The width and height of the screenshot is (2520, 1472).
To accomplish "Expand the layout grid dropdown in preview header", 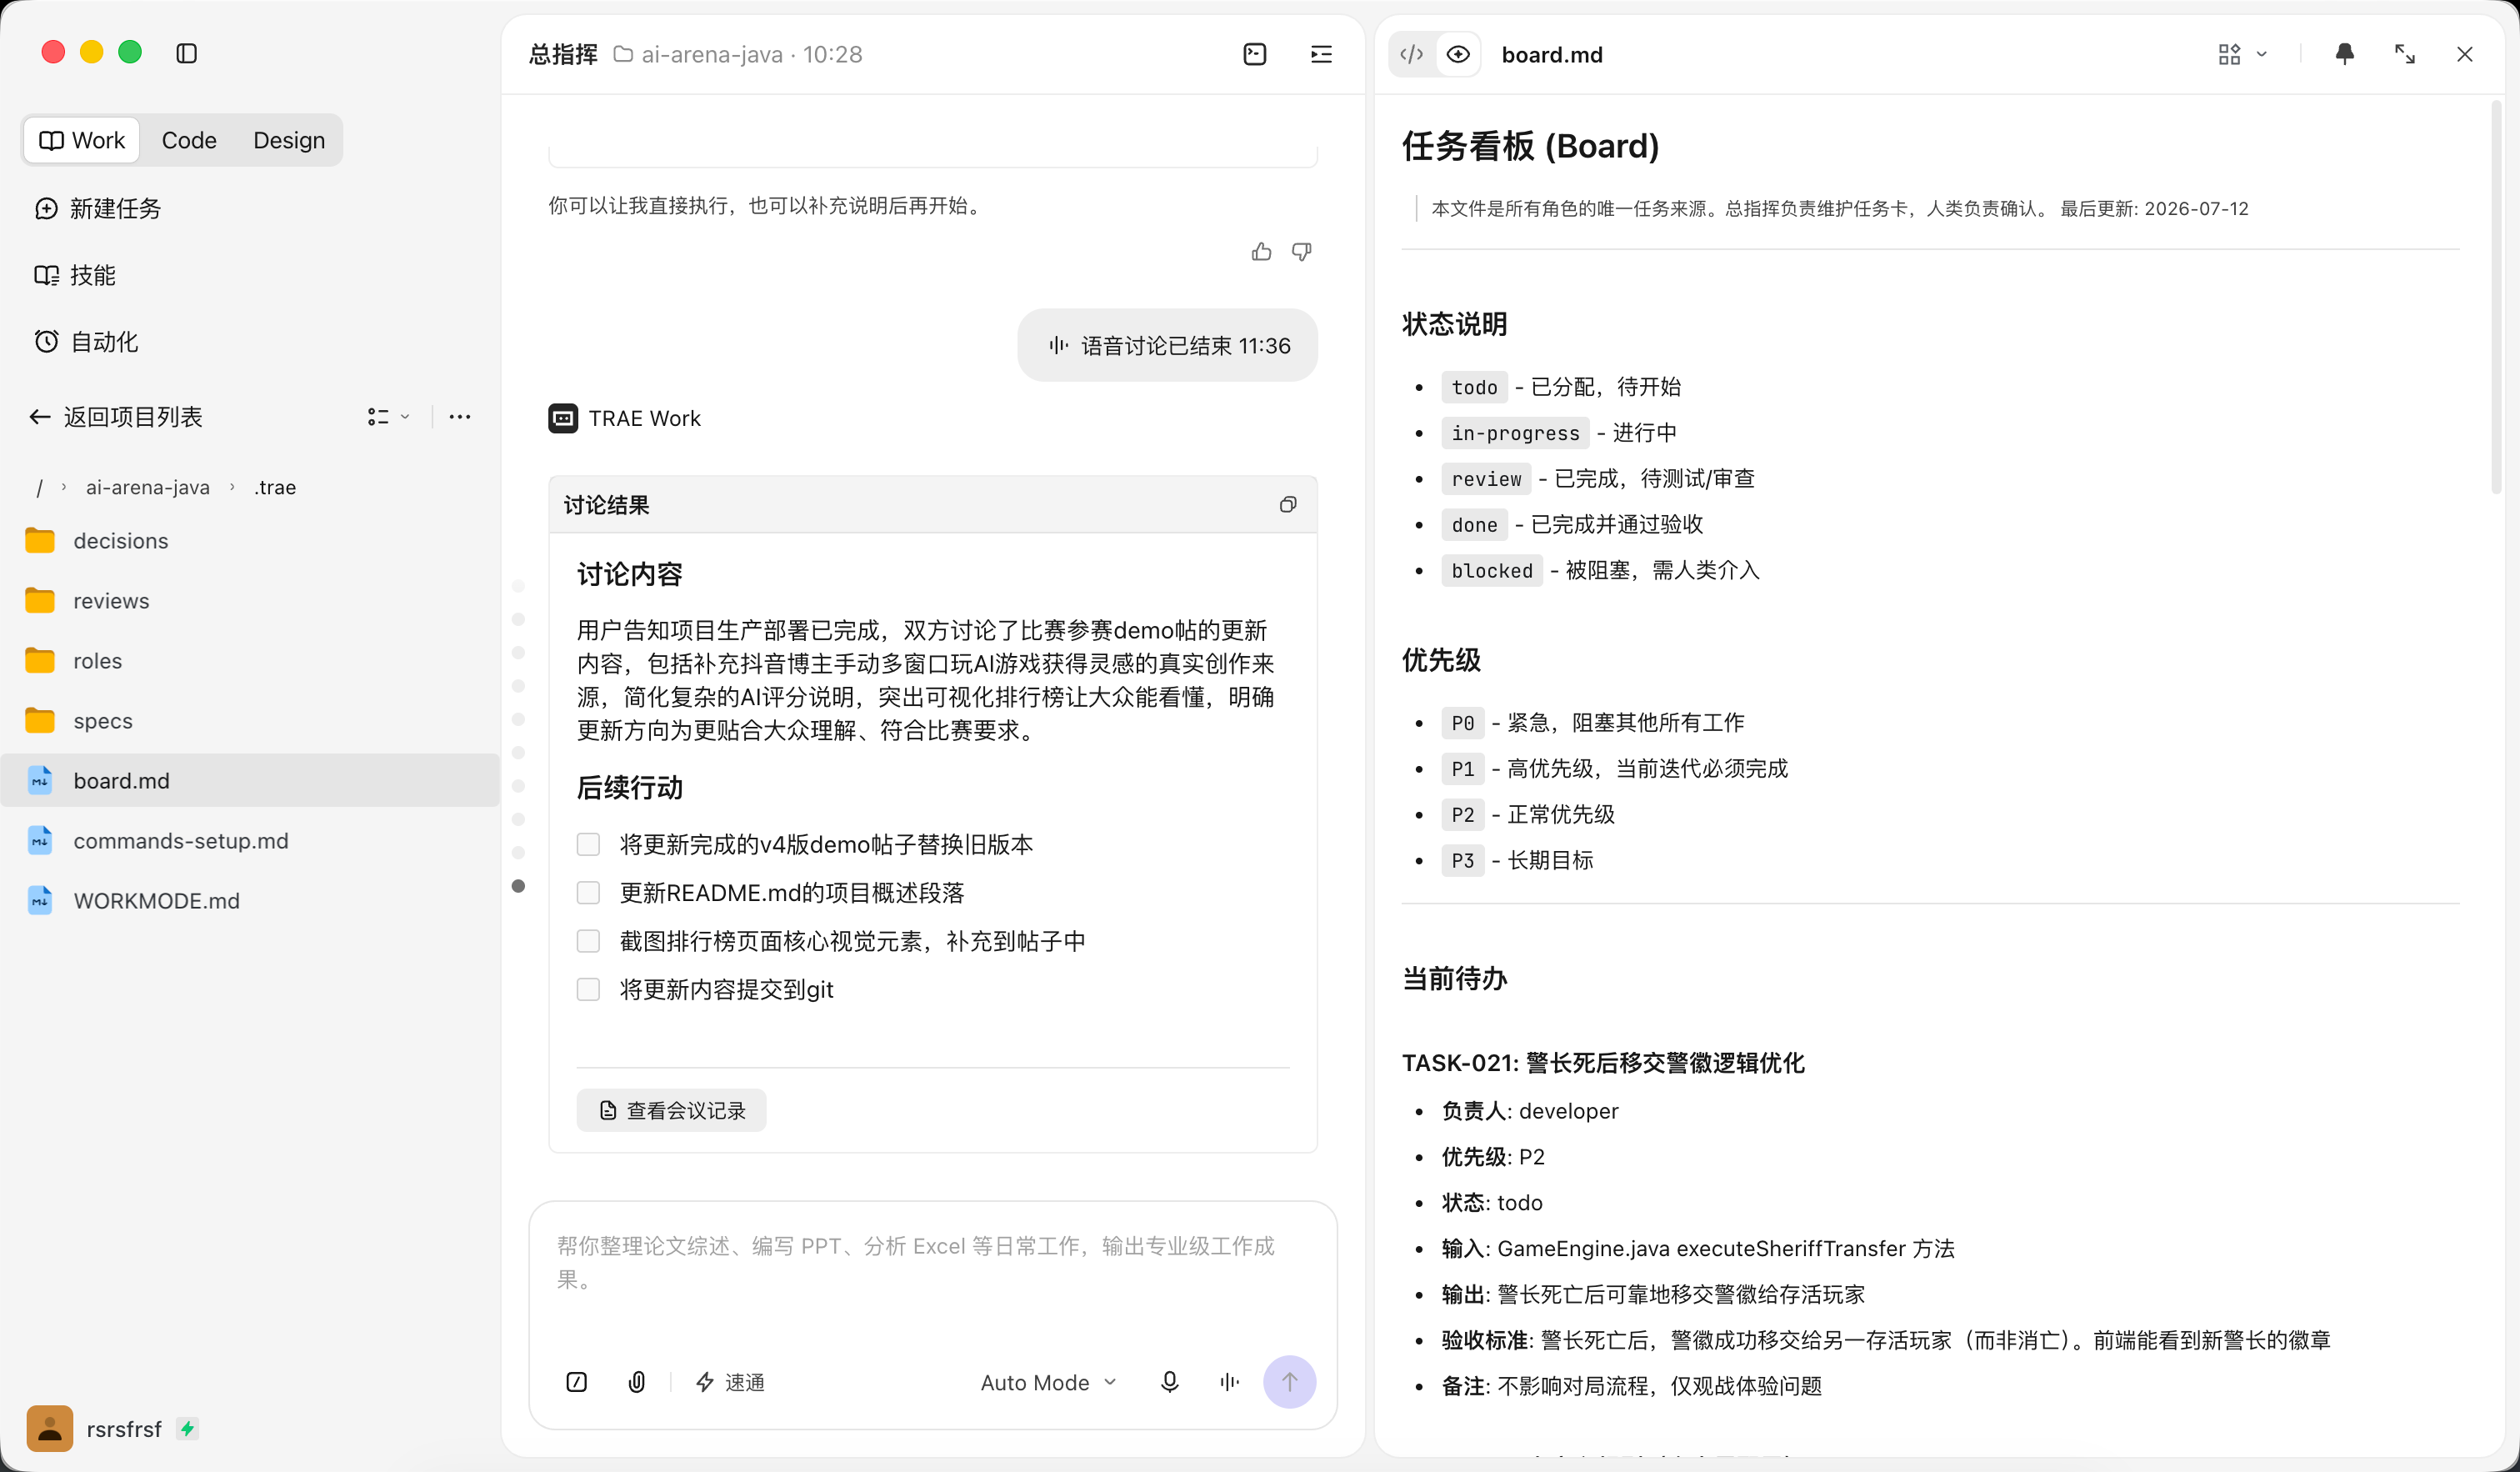I will 2241,54.
